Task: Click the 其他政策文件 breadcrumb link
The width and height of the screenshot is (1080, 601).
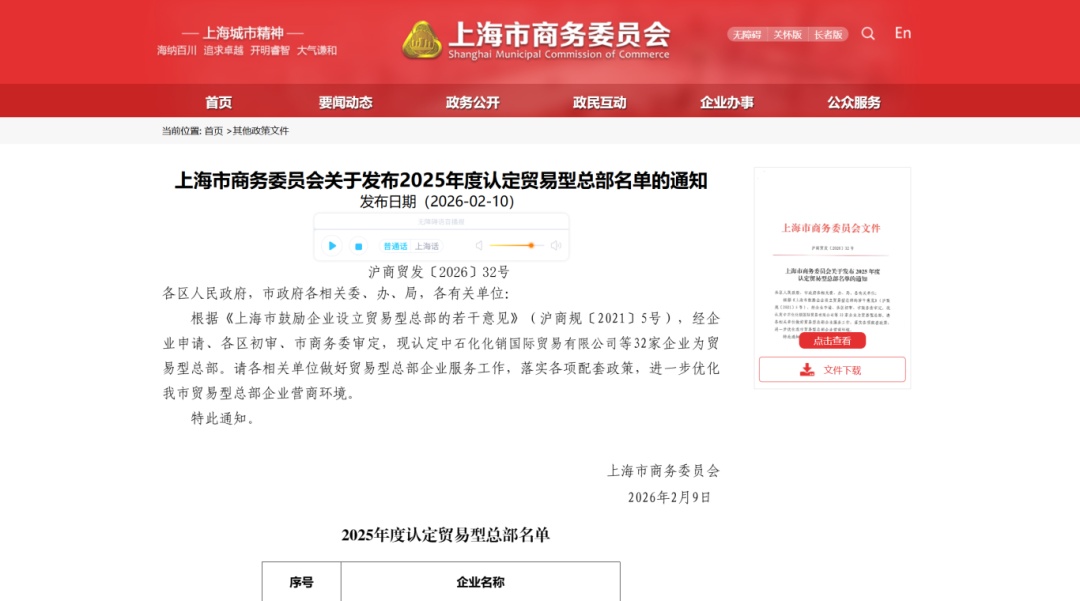Action: click(x=260, y=131)
